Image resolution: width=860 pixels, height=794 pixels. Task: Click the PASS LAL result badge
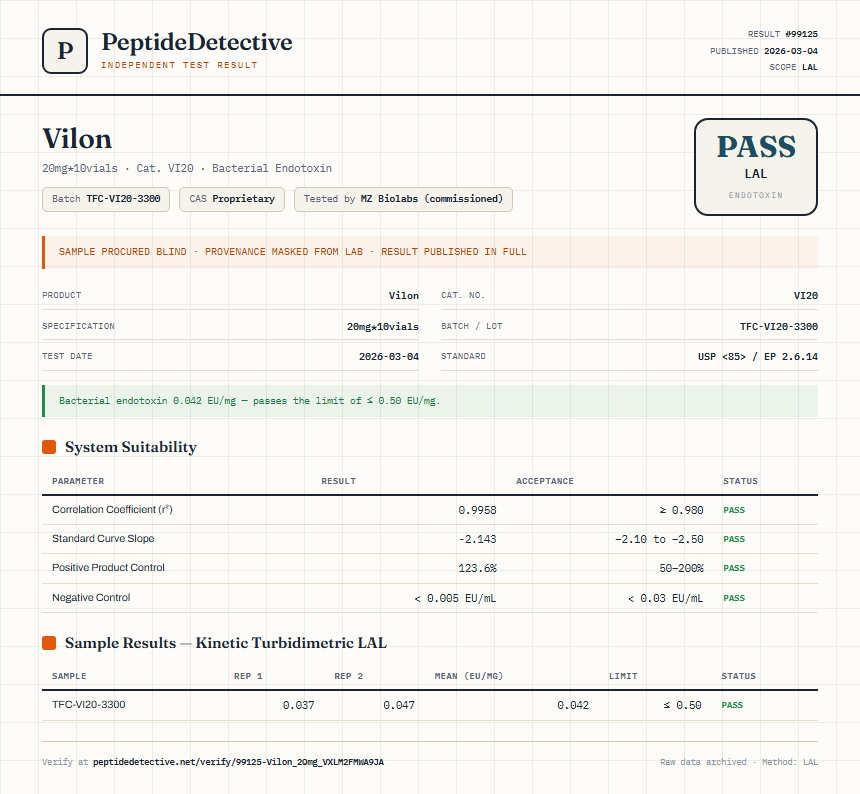(x=756, y=167)
